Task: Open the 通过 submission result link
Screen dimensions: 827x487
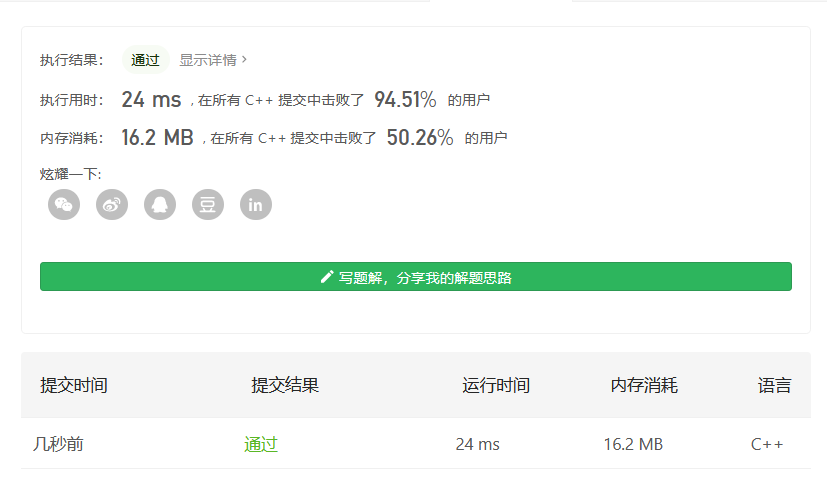Action: pos(261,444)
